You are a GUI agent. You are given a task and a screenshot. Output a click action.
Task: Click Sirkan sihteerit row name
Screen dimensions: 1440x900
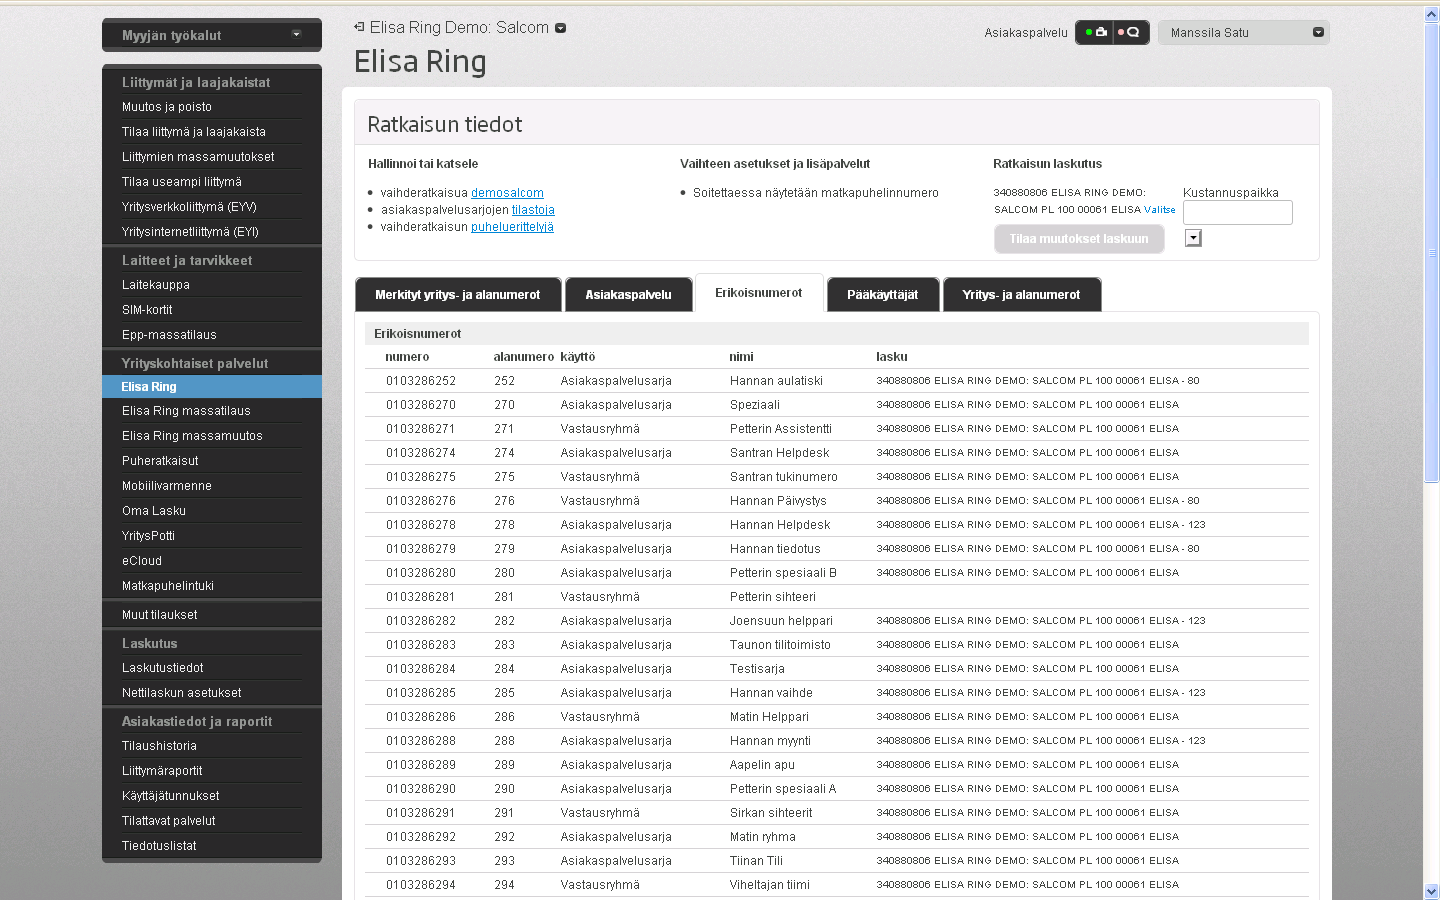click(x=771, y=813)
